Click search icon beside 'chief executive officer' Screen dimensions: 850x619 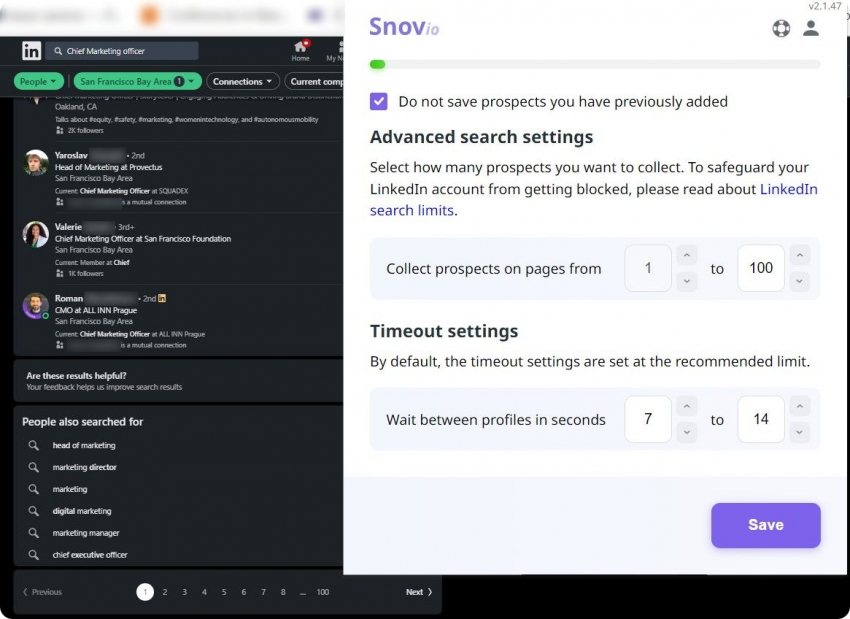pos(34,554)
